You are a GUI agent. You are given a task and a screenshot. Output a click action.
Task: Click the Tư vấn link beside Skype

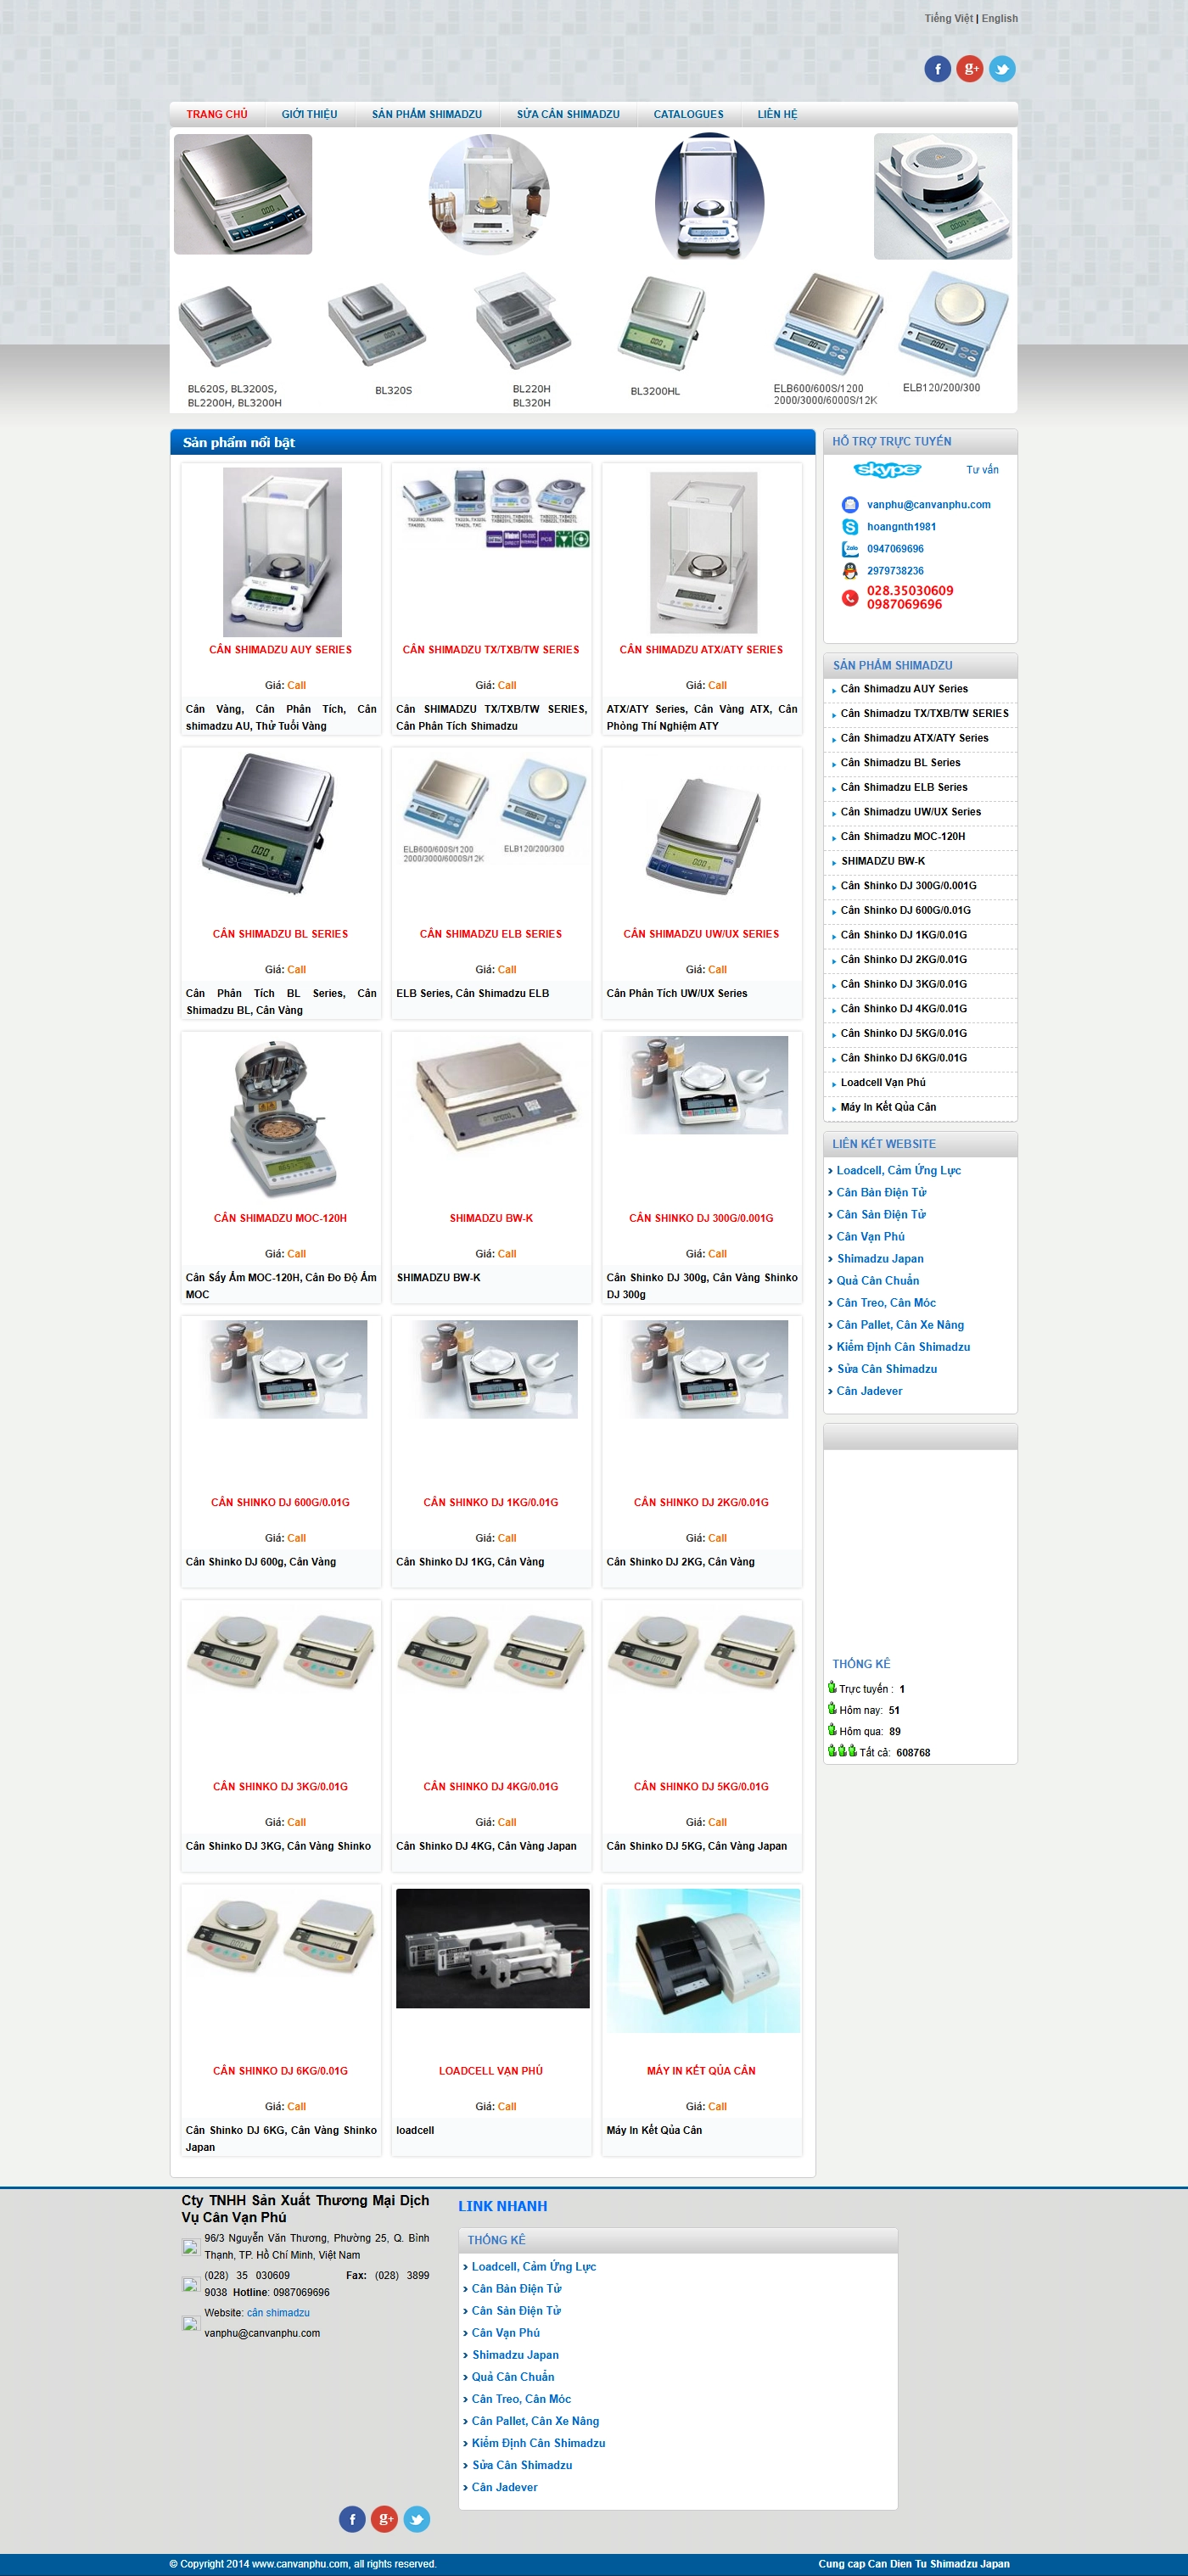pos(982,470)
